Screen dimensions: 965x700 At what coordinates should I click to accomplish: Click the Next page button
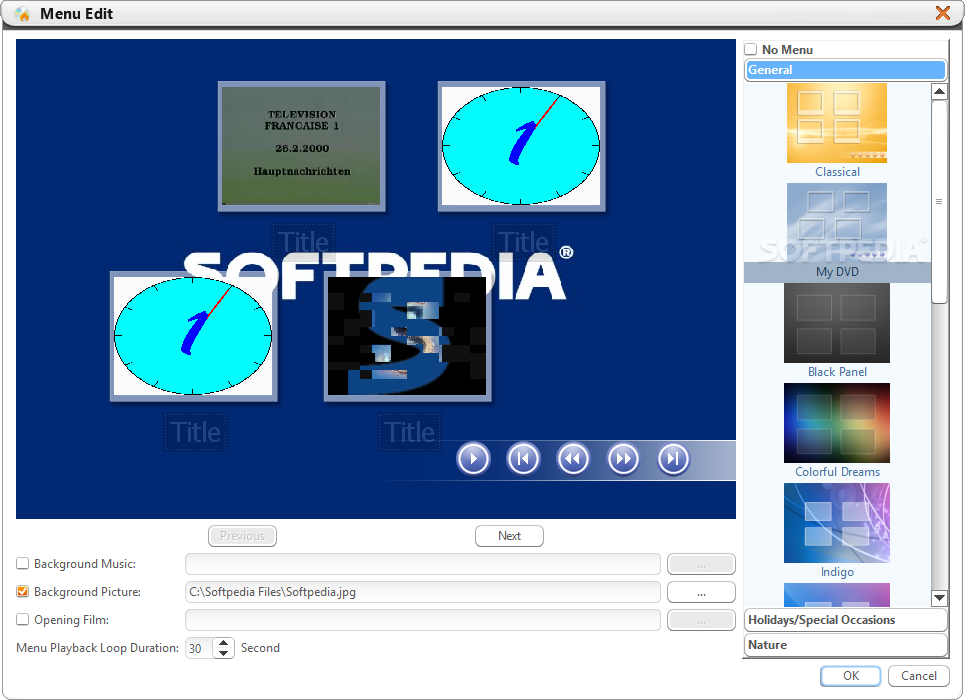pyautogui.click(x=509, y=536)
